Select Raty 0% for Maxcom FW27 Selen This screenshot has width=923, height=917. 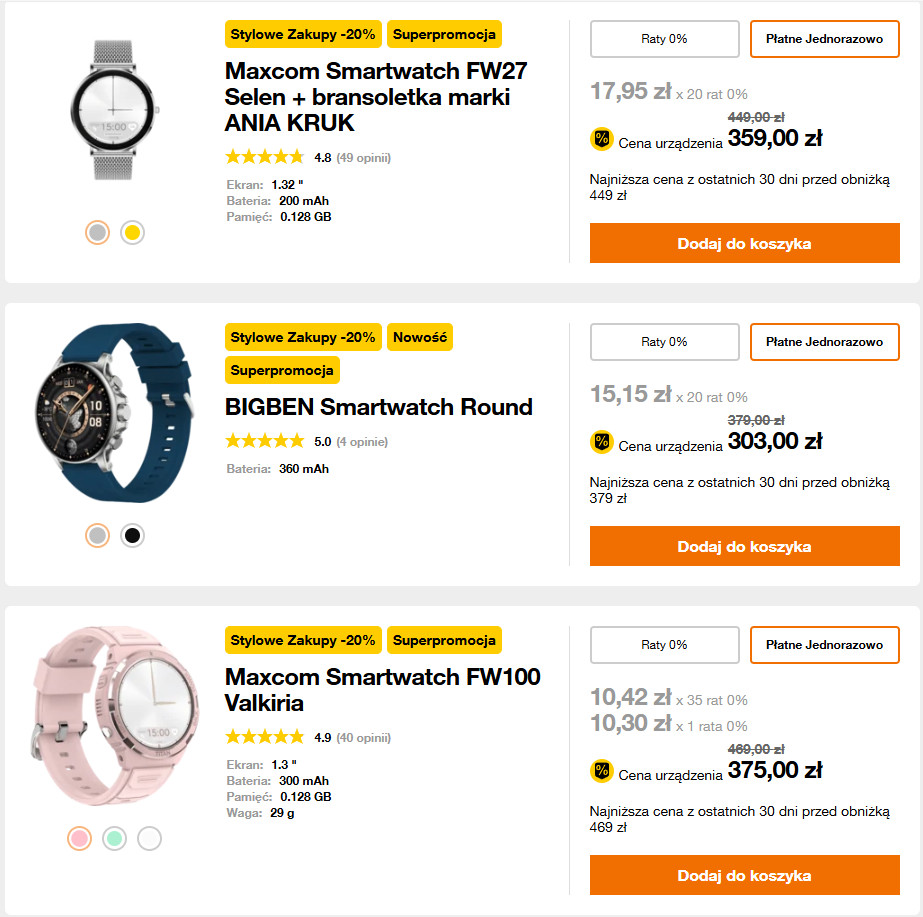pyautogui.click(x=664, y=39)
